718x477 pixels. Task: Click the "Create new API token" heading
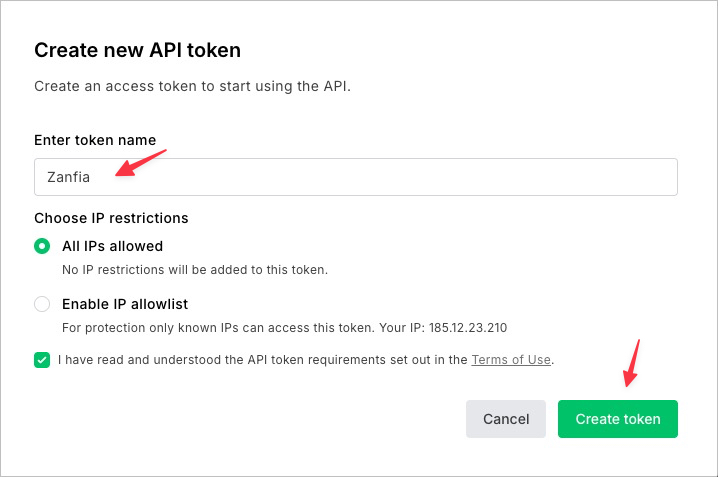138,50
